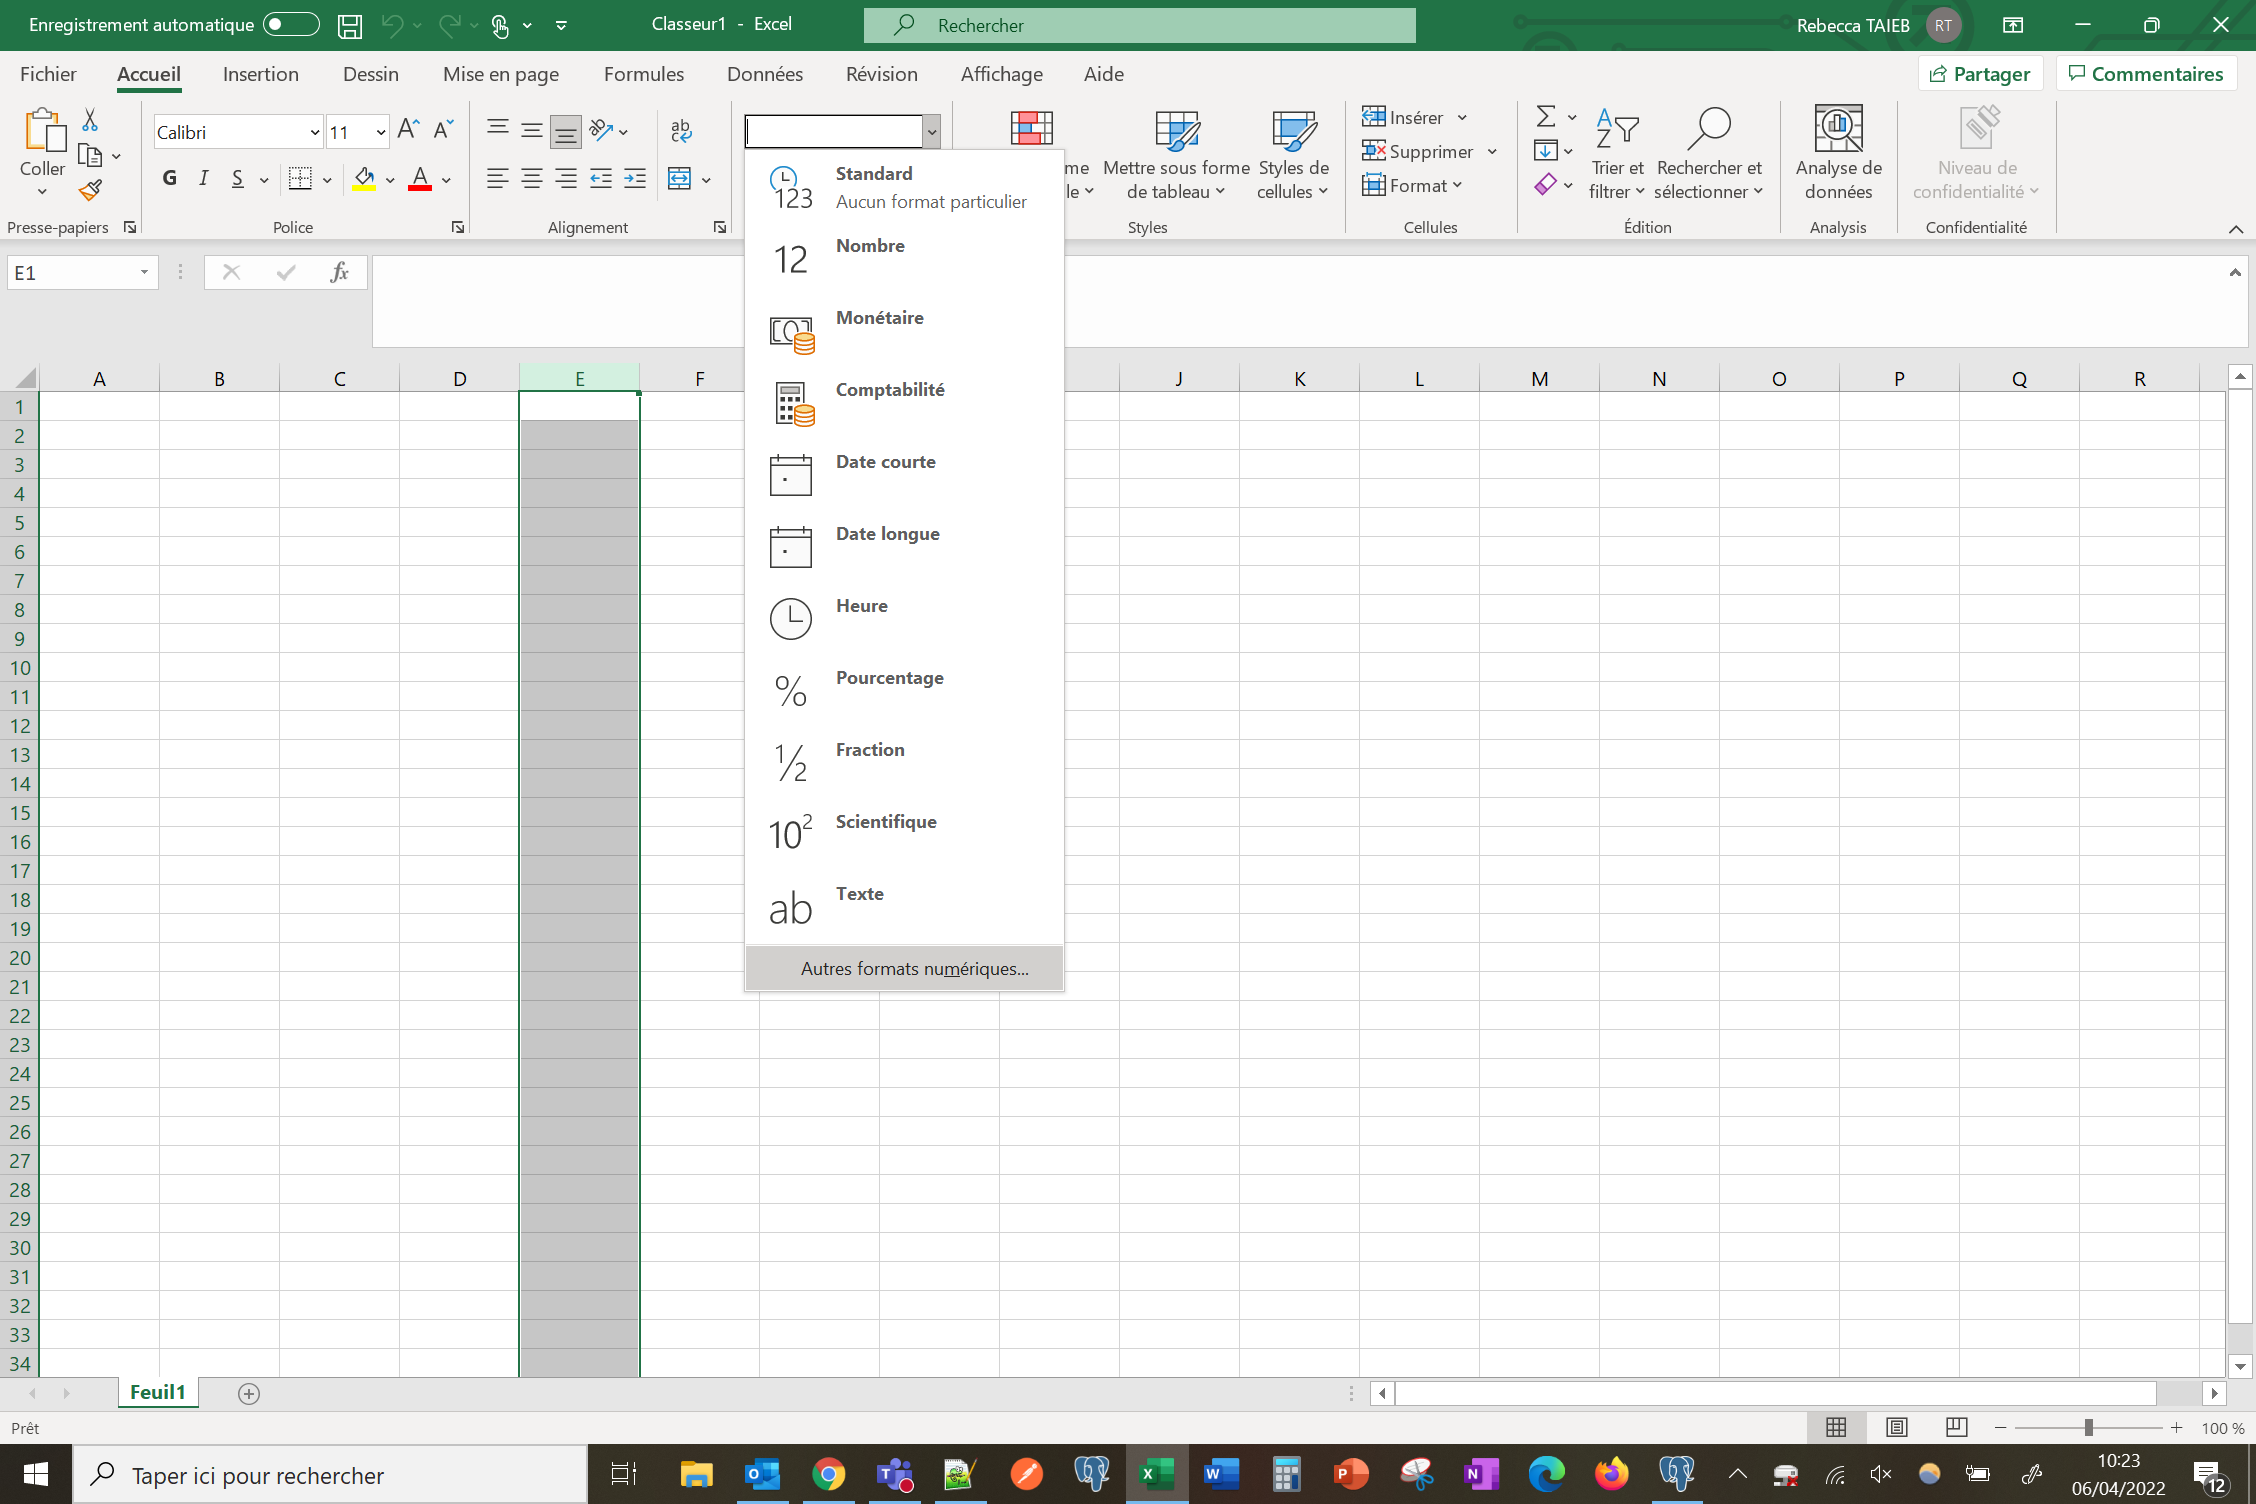The width and height of the screenshot is (2256, 1504).
Task: Toggle bottom vertical alignment button
Action: coord(566,130)
